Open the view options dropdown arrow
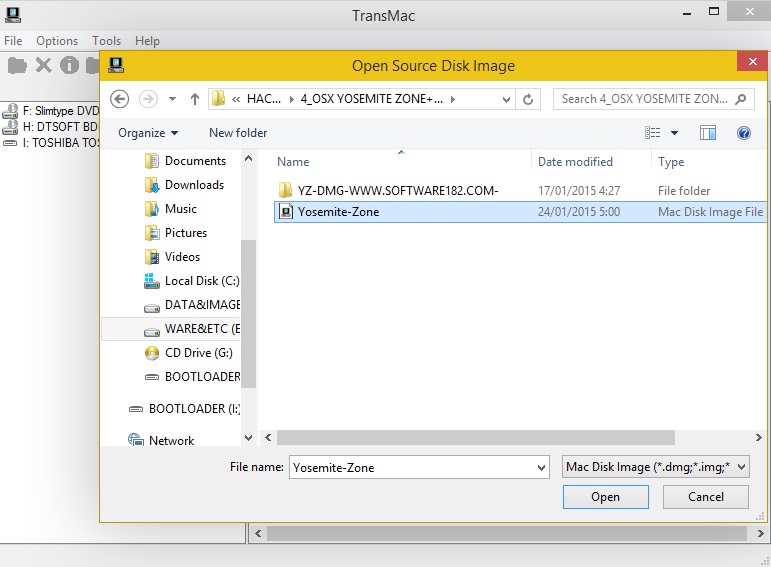This screenshot has height=567, width=771. pyautogui.click(x=675, y=133)
